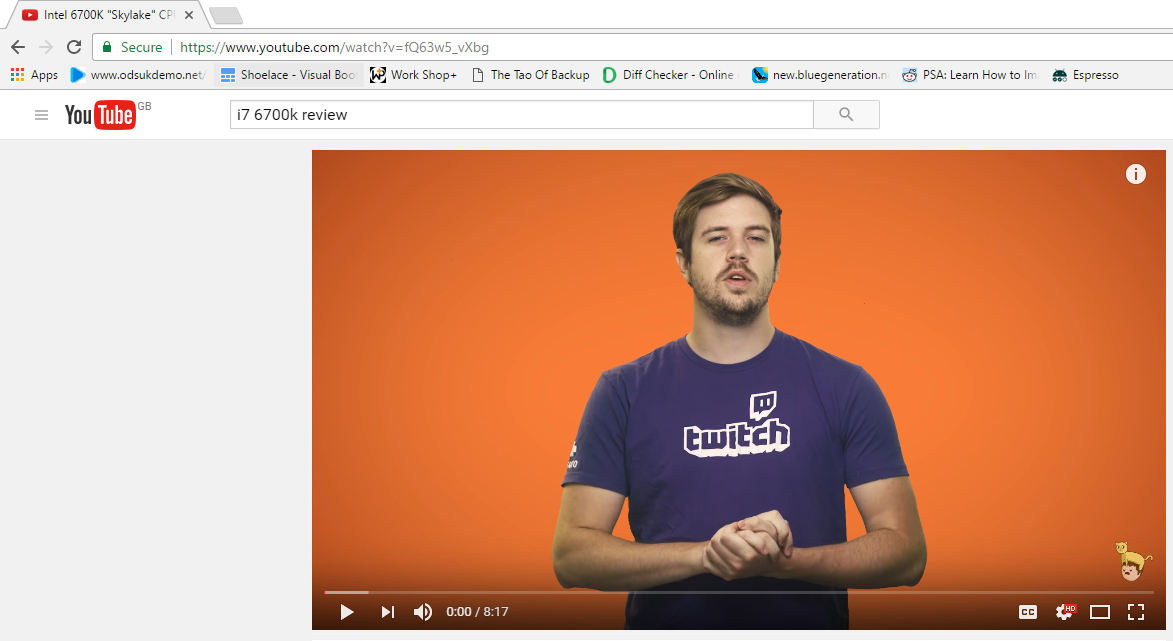
Task: Open Shoelace - Visual Boo bookmark
Action: (x=288, y=75)
